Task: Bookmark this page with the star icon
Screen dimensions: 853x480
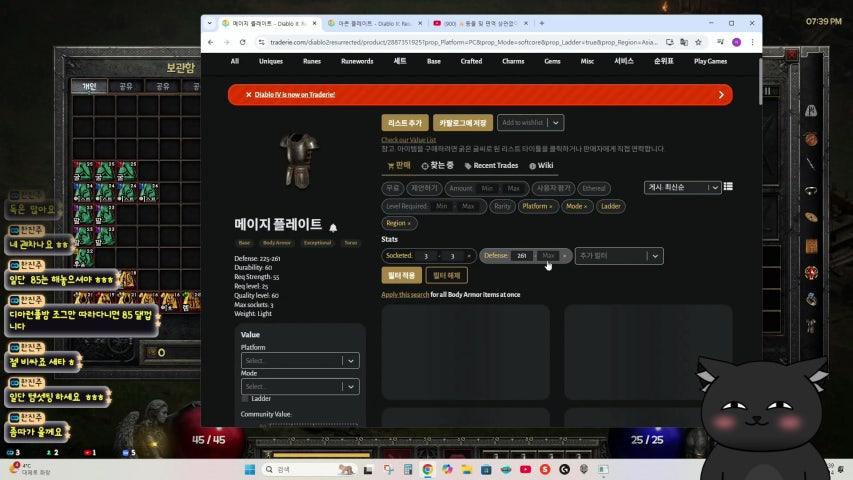Action: coord(699,42)
